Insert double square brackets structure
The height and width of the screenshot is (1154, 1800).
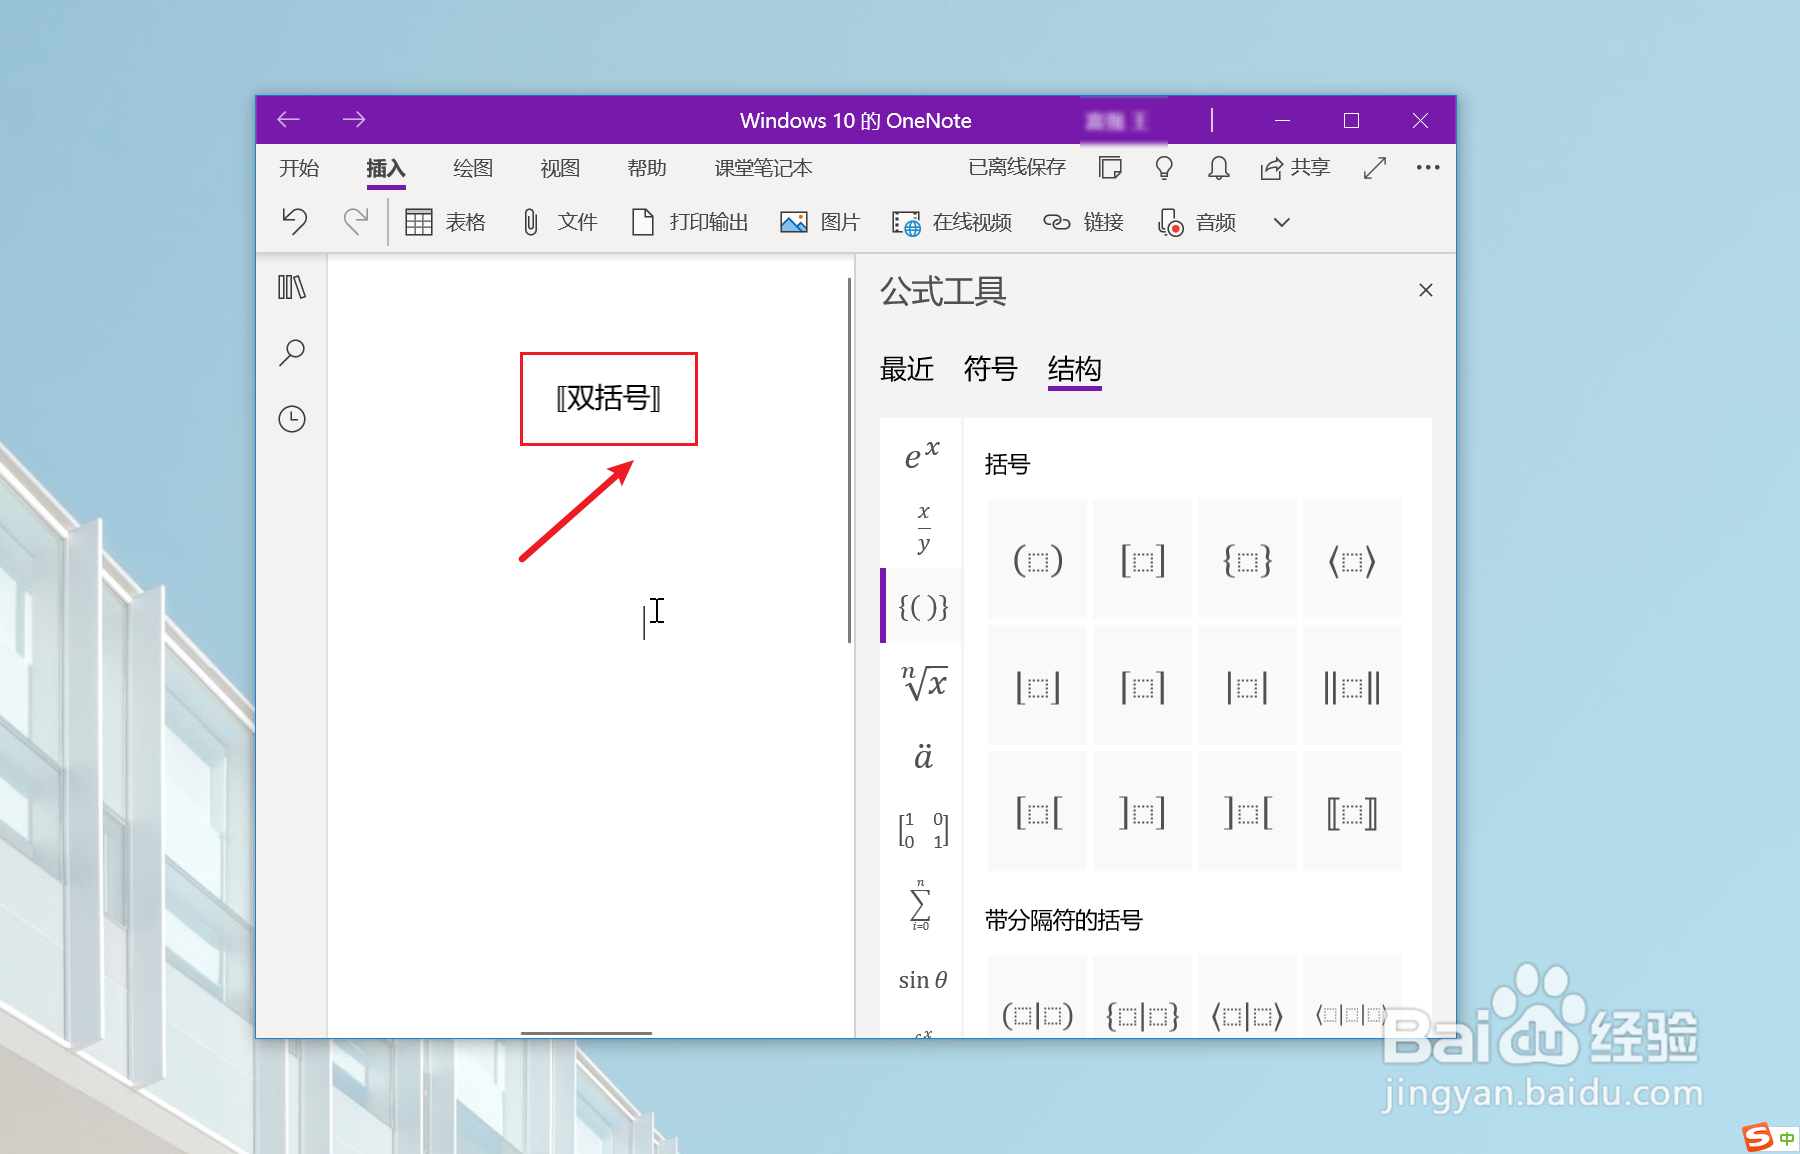click(x=1352, y=812)
